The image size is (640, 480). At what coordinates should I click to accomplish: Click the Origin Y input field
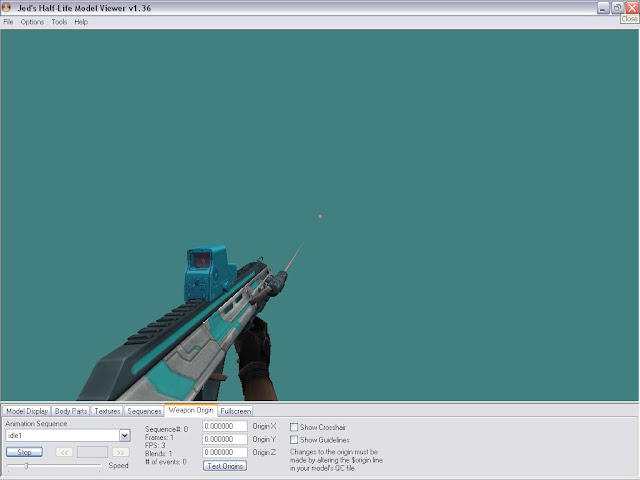pyautogui.click(x=224, y=439)
